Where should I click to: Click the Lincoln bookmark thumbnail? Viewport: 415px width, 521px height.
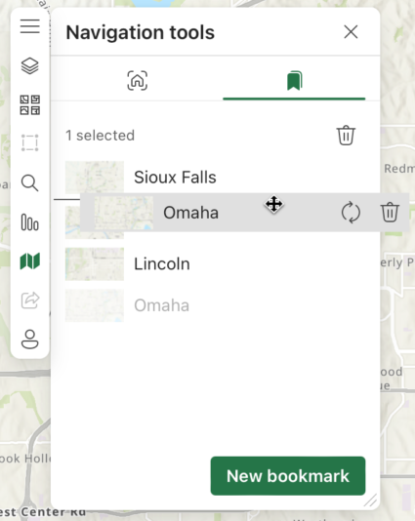tap(94, 264)
